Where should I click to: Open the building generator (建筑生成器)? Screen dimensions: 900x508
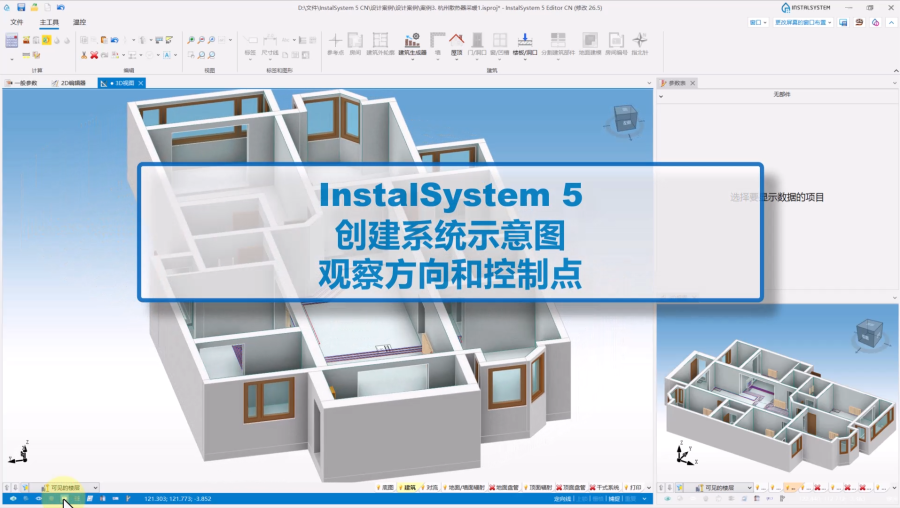click(412, 43)
